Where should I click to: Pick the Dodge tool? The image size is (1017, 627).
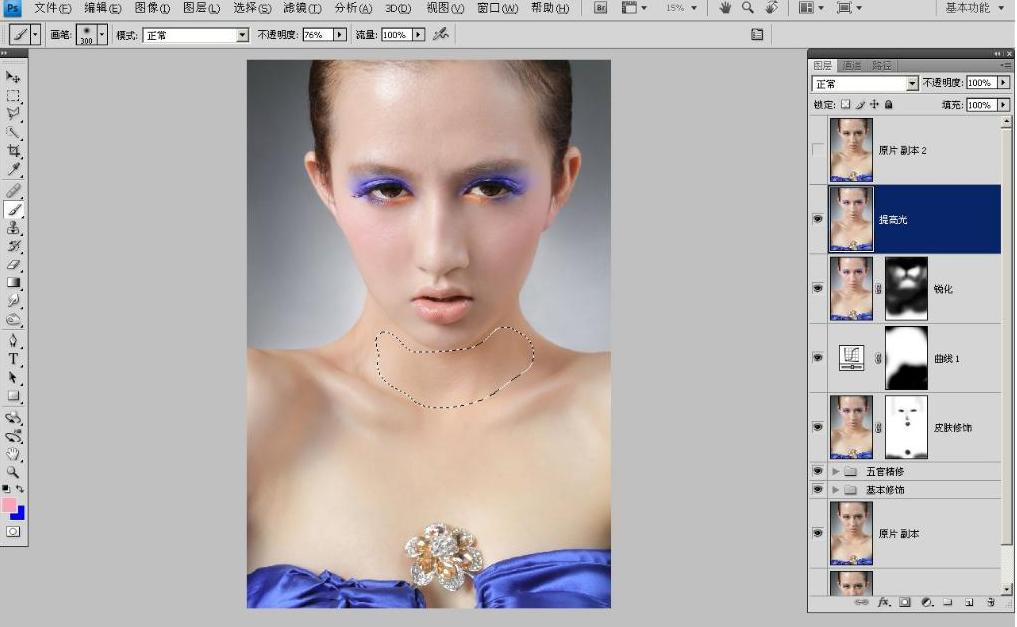pos(13,320)
